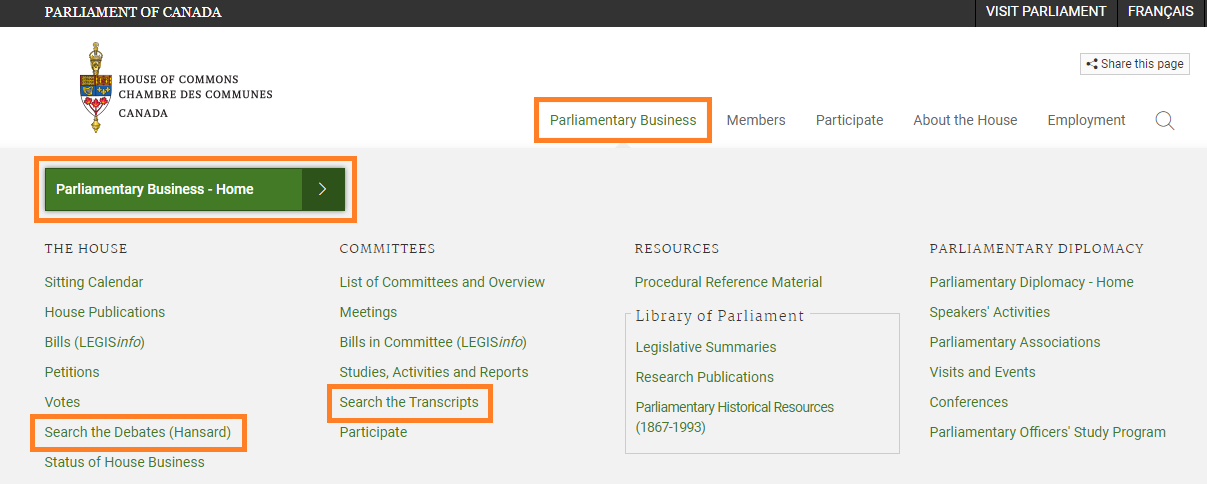Click House of Commons Canada wordmark text
1207x484 pixels.
point(195,96)
